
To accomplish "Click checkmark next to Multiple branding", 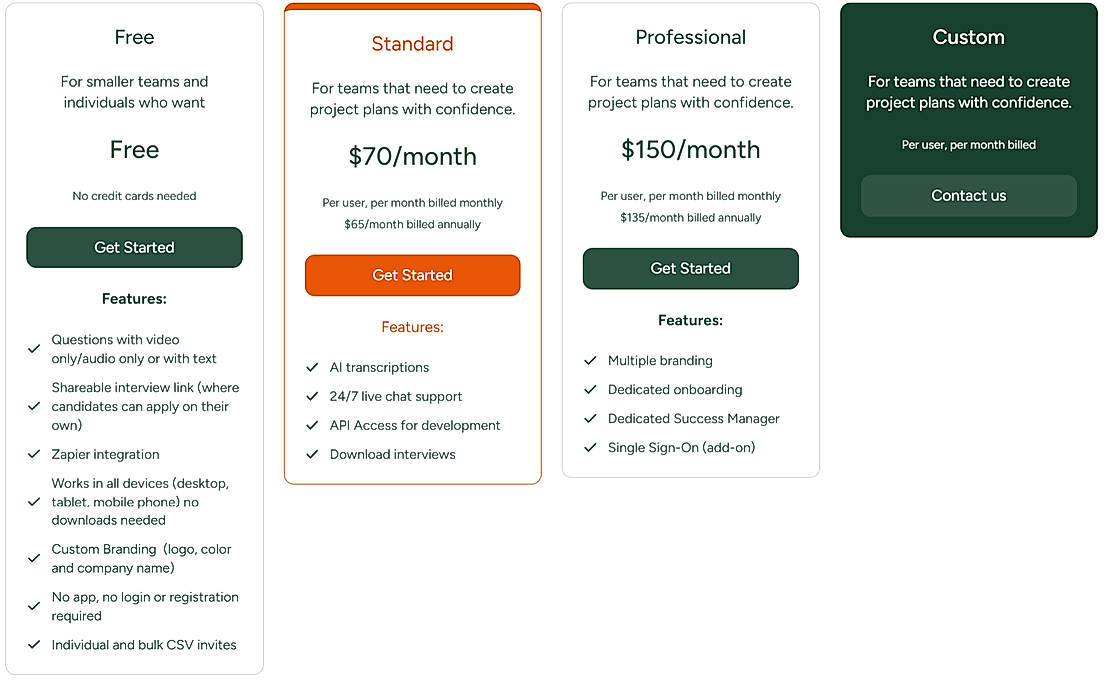I will 590,361.
